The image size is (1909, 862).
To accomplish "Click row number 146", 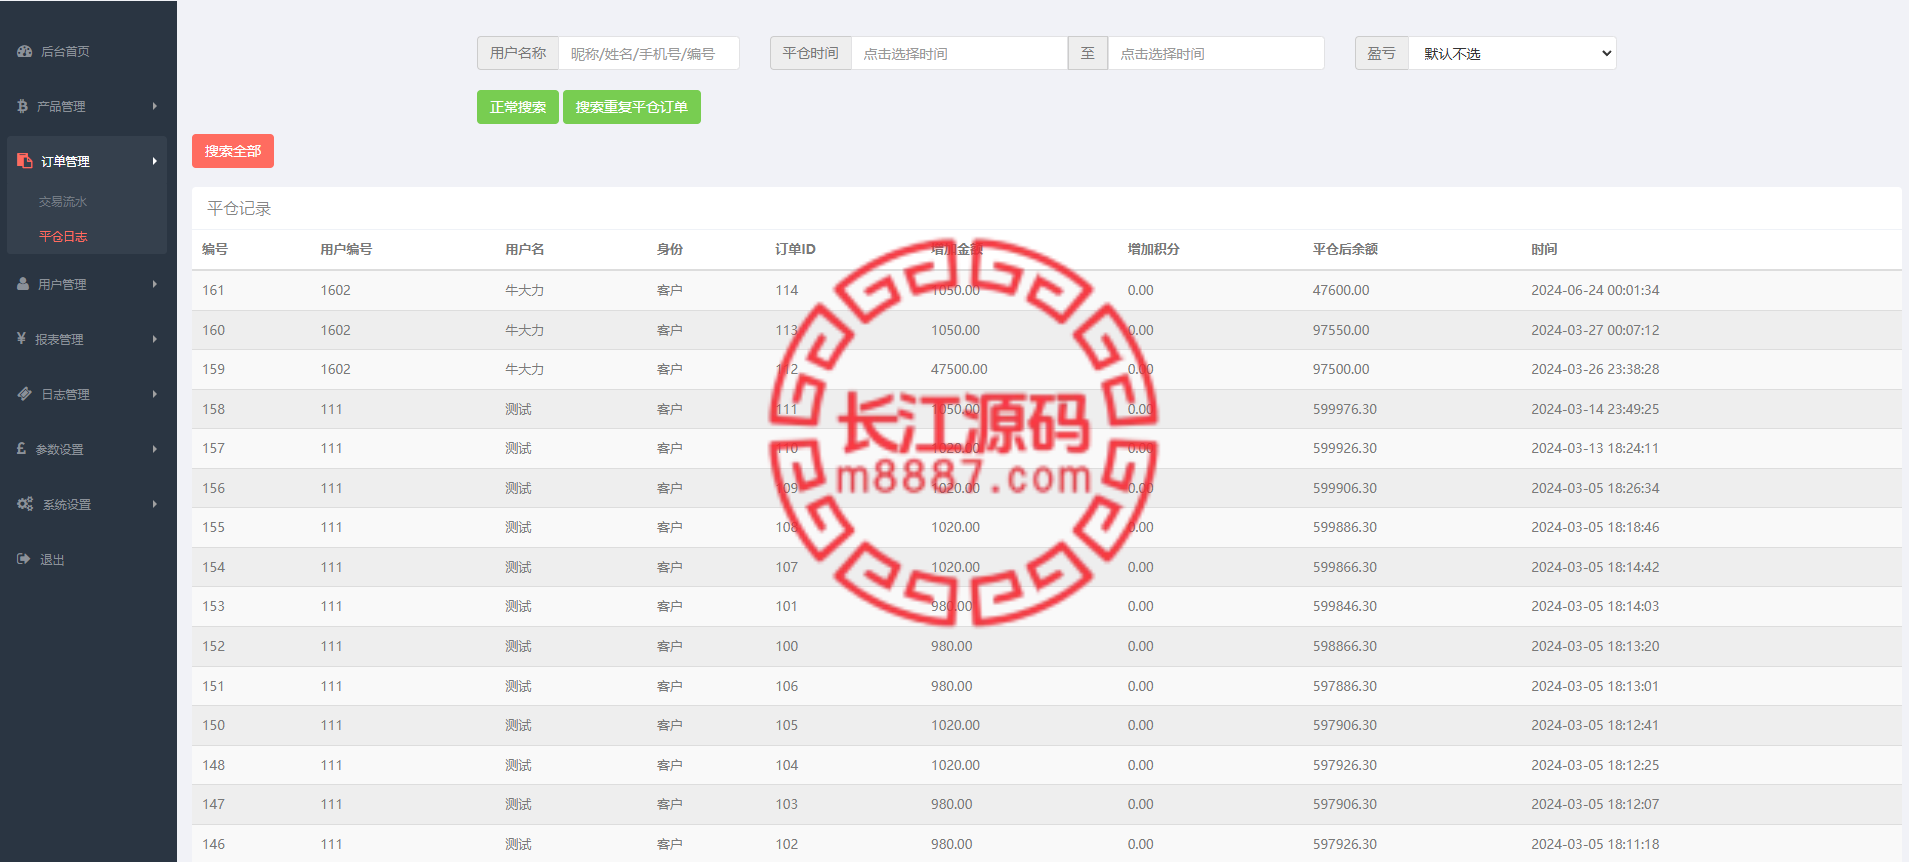I will tap(213, 844).
